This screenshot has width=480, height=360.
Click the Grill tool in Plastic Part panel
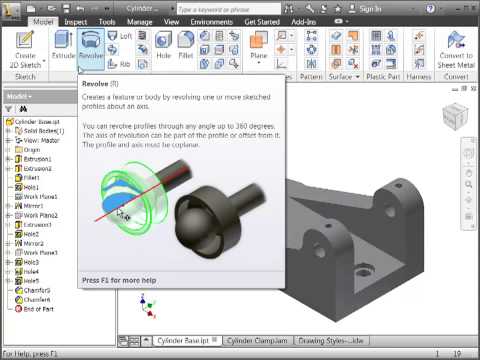tap(376, 36)
